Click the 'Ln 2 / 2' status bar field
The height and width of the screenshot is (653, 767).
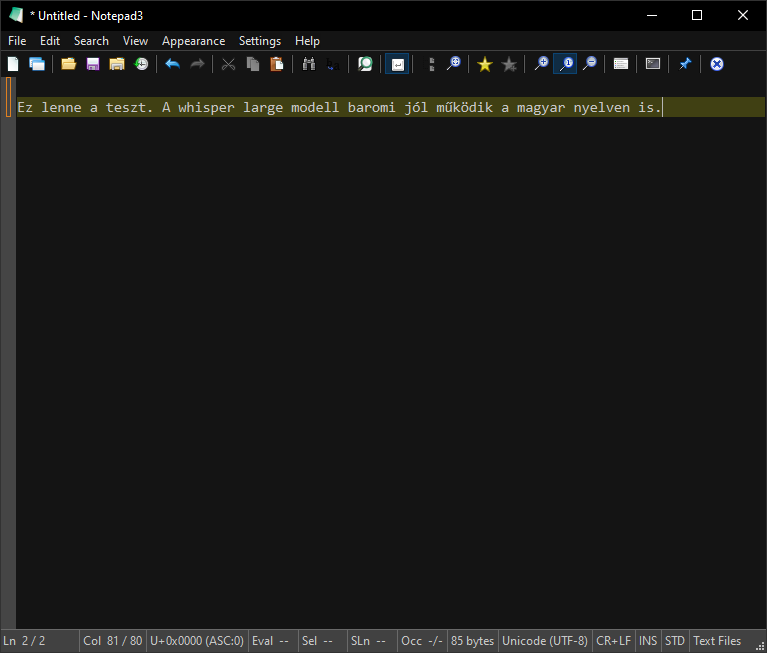(x=40, y=641)
